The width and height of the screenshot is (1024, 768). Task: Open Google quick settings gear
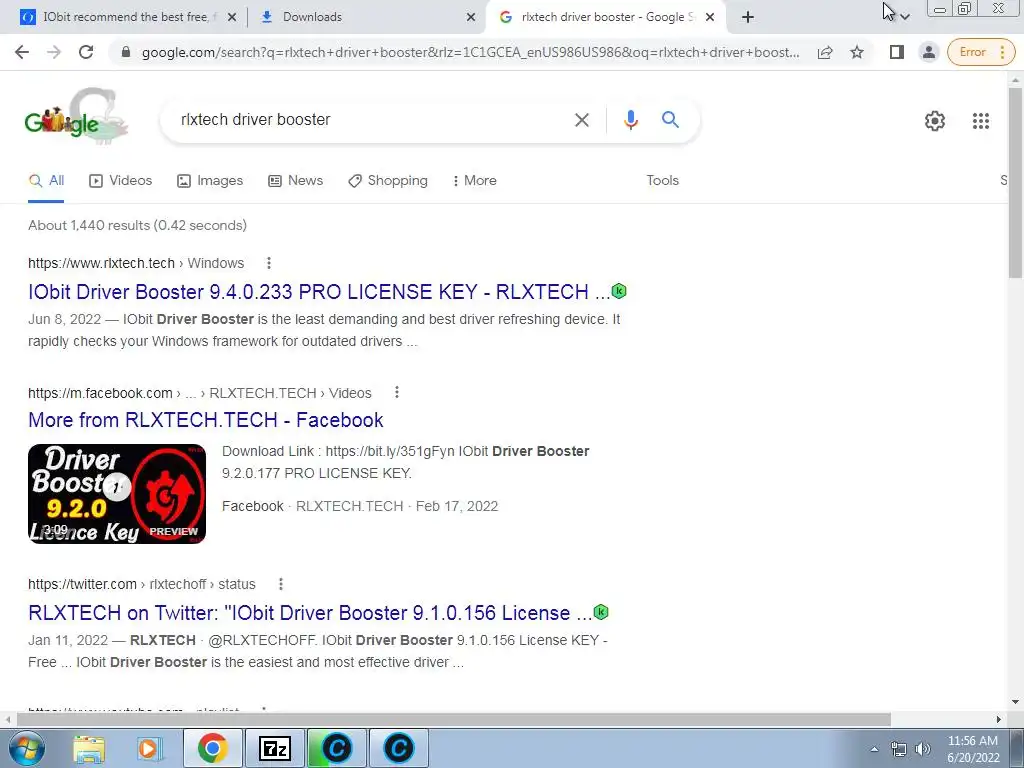coord(935,121)
